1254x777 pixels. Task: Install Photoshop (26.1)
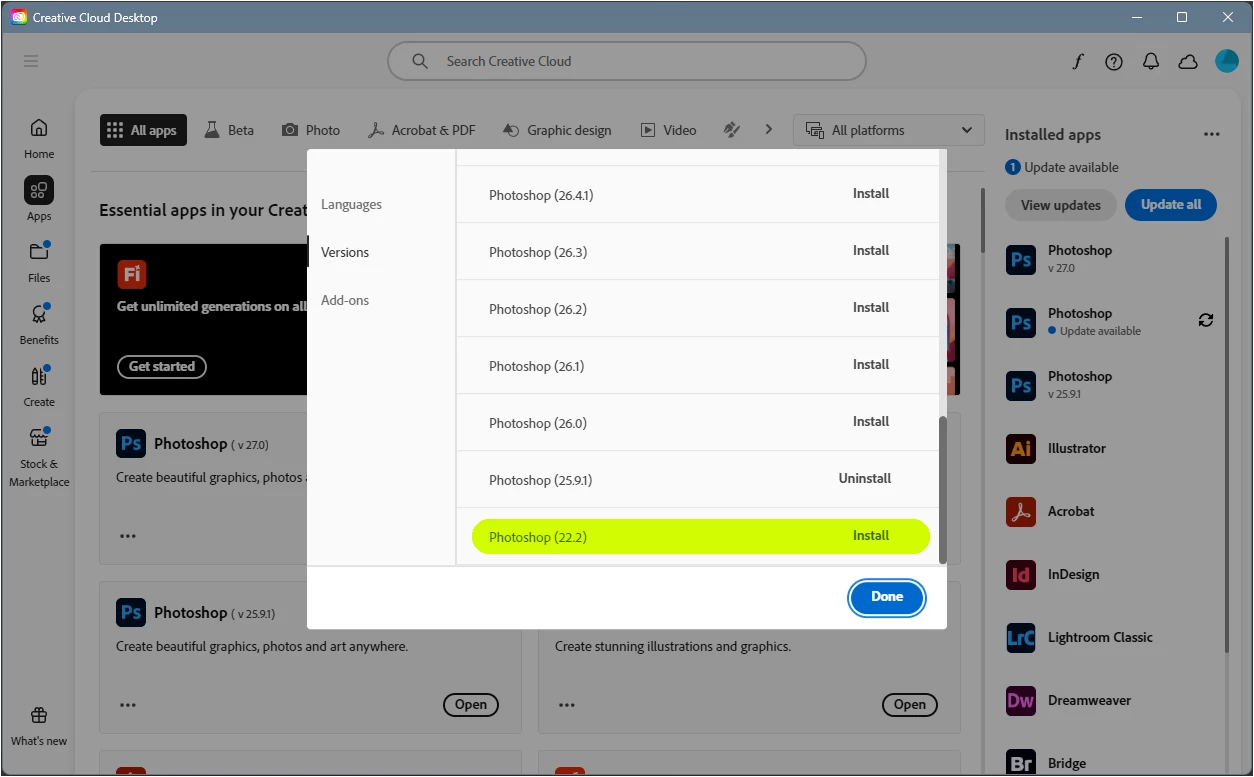pos(871,365)
